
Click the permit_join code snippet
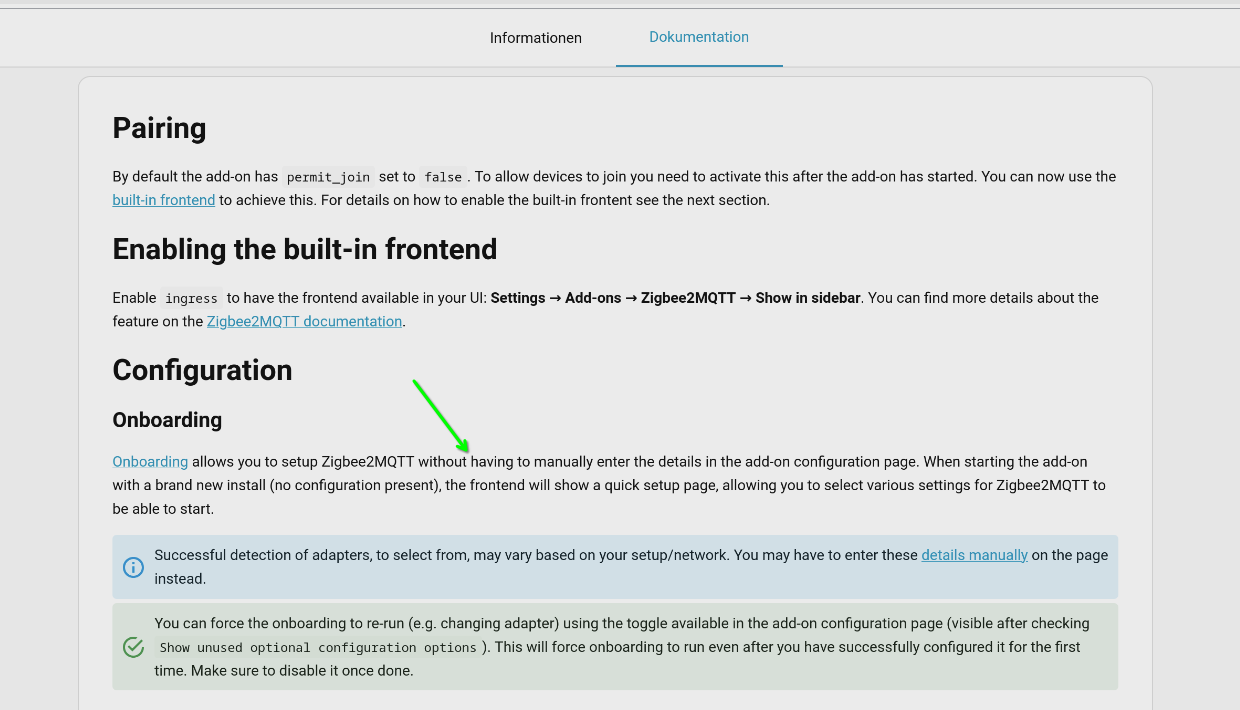tap(328, 177)
